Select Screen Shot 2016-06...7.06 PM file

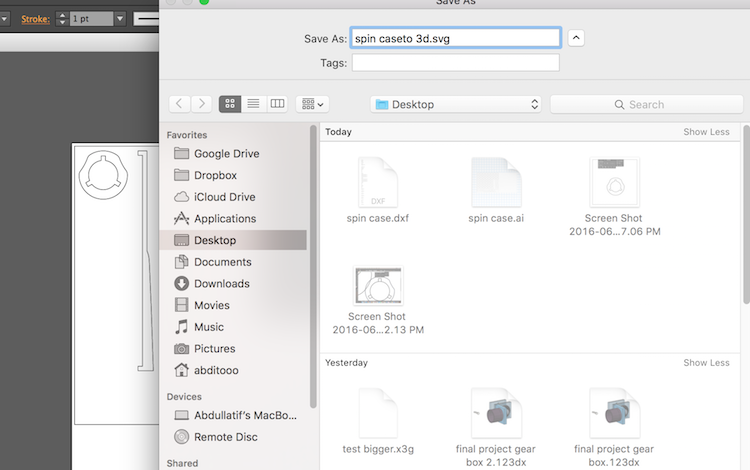pos(615,197)
